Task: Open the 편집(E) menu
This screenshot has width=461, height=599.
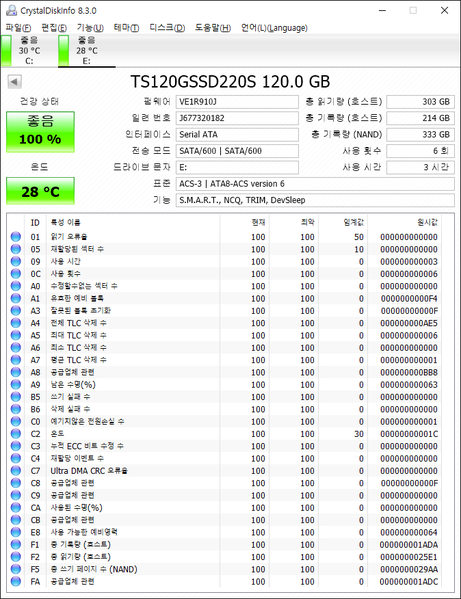Action: pos(54,28)
